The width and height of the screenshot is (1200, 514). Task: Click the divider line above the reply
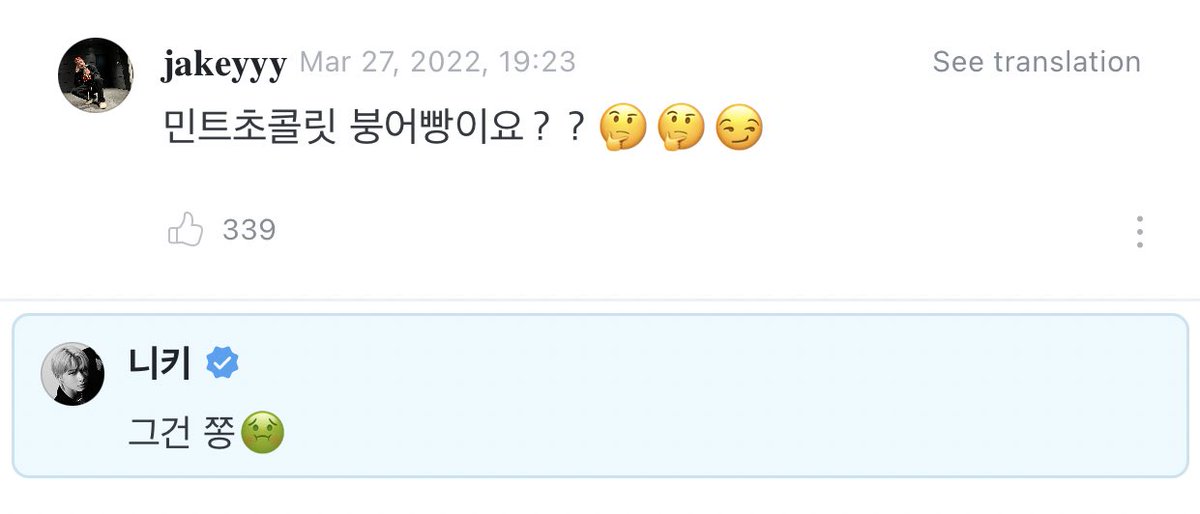(x=600, y=299)
